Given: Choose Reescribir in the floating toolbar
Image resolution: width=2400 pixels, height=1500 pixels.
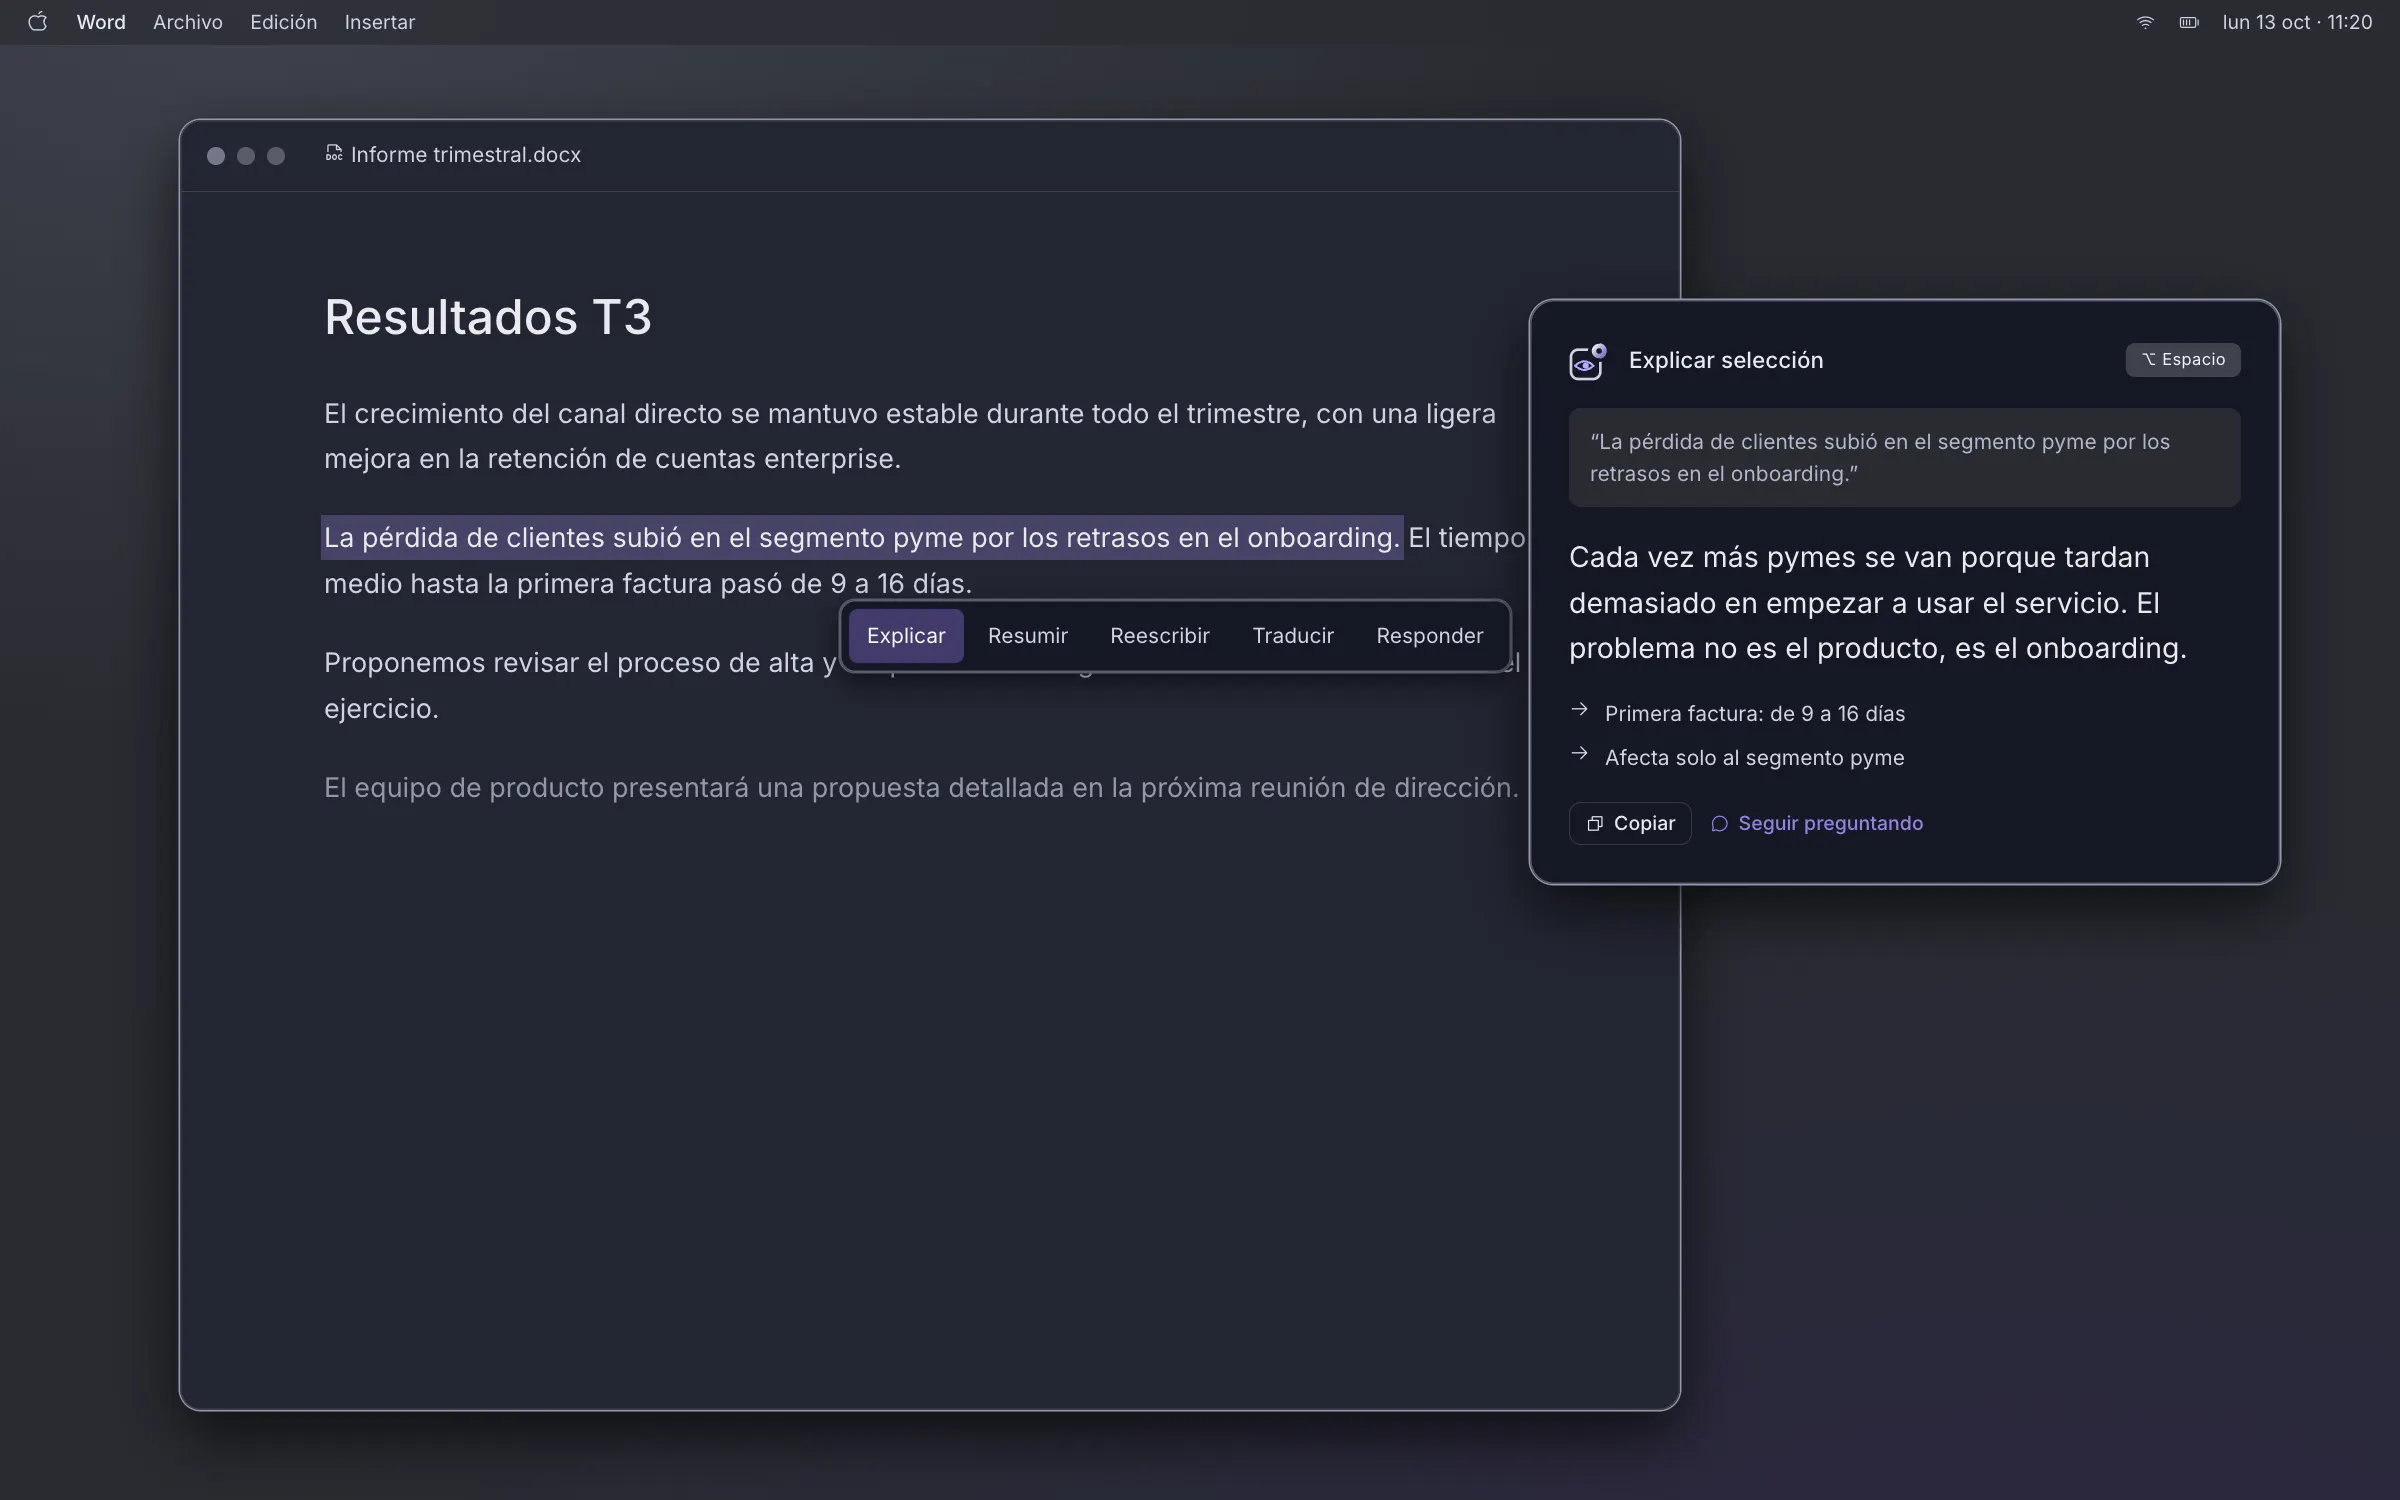Looking at the screenshot, I should [x=1160, y=636].
